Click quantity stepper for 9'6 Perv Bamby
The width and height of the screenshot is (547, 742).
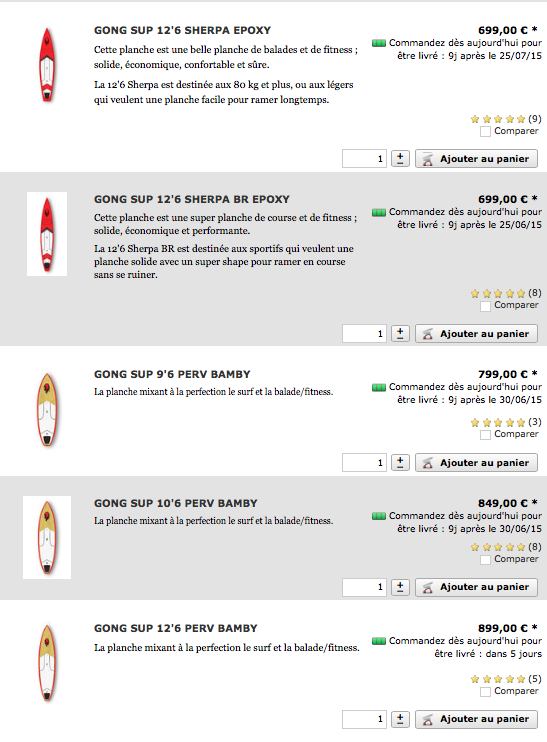[400, 462]
